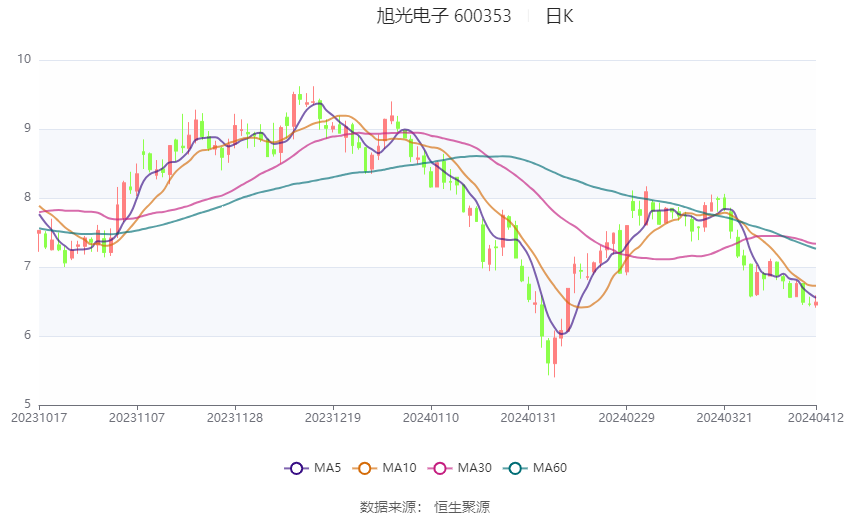Screen dimensions: 850x517
Task: Click the 数据来源 caption label
Action: pos(392,507)
